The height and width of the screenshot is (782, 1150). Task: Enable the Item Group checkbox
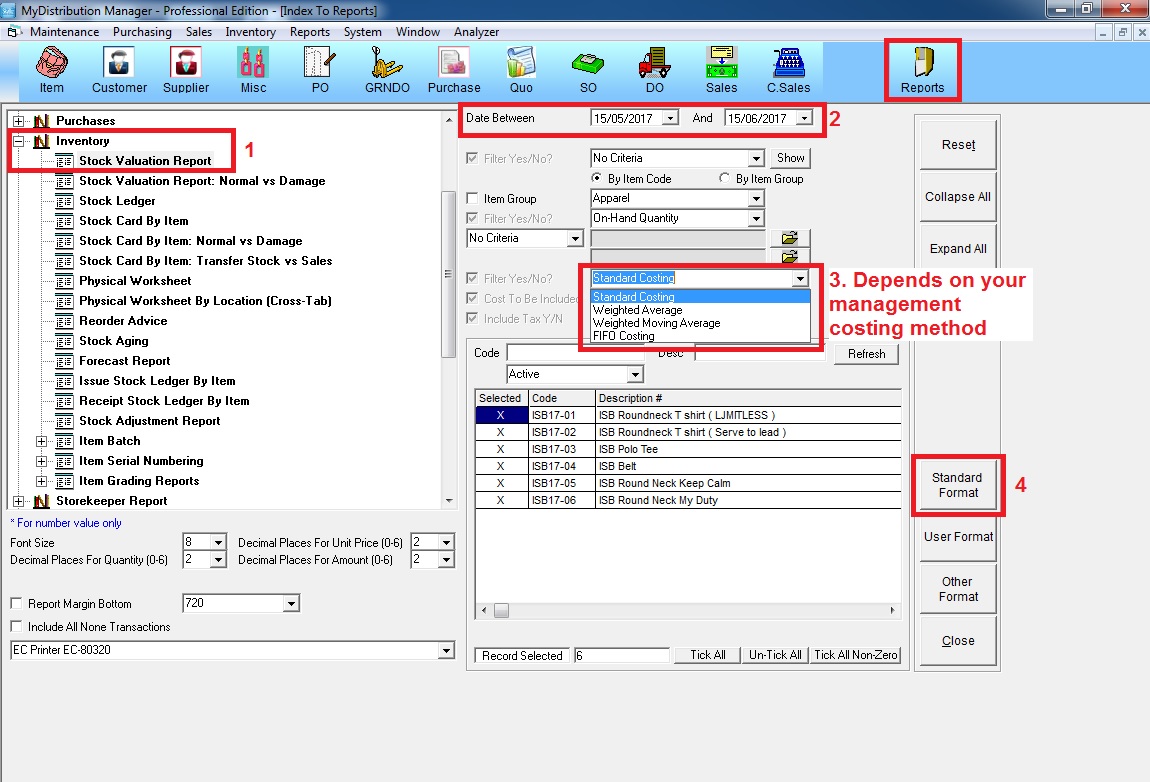pyautogui.click(x=474, y=199)
